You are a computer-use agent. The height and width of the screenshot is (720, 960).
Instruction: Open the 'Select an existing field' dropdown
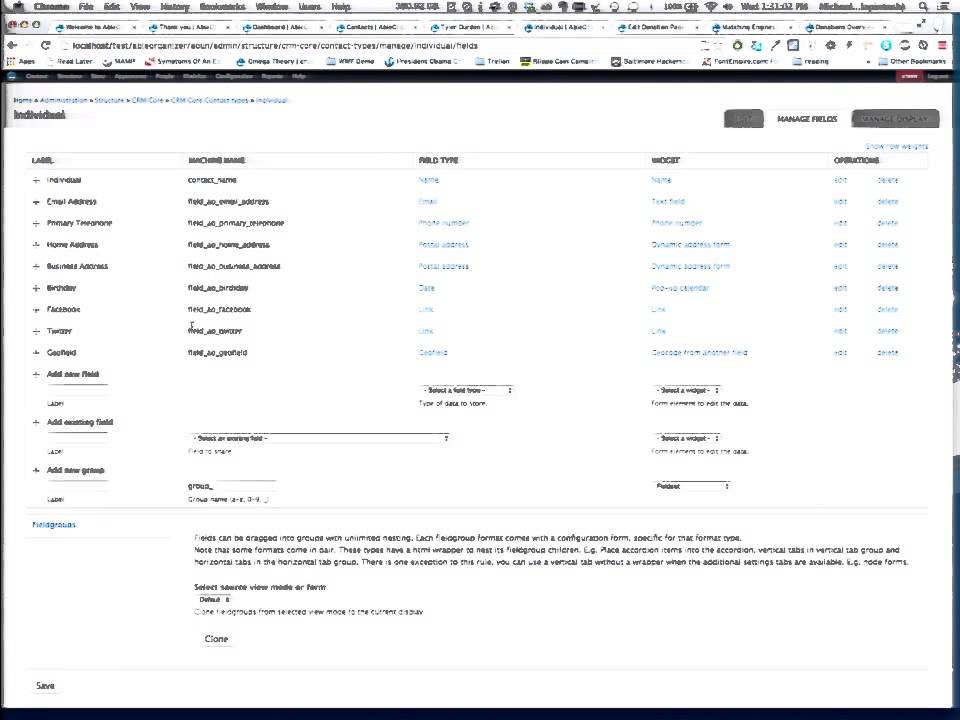(320, 438)
